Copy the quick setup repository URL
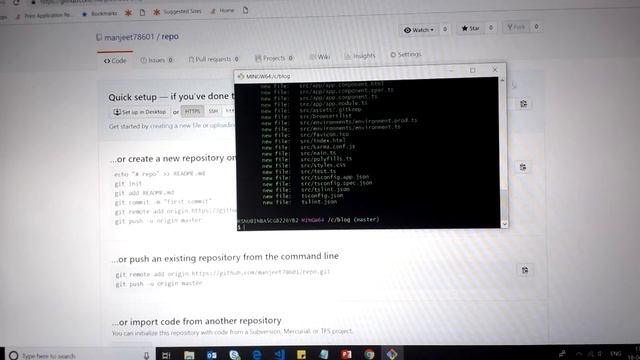 (524, 104)
